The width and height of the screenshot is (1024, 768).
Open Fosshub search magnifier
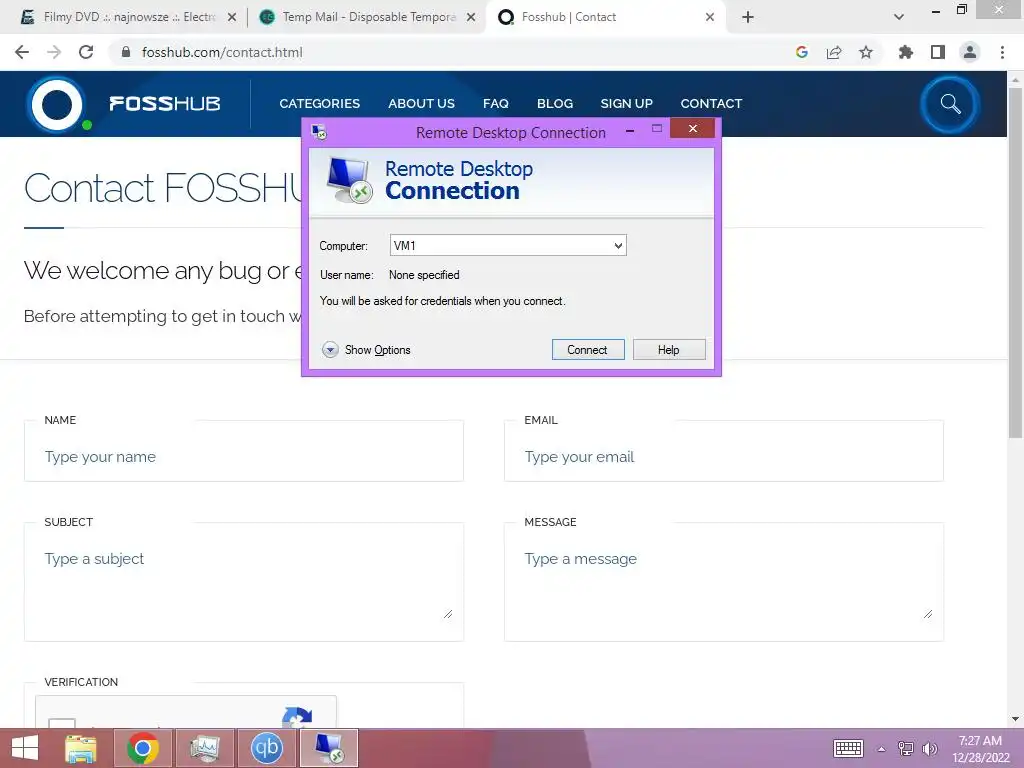pyautogui.click(x=950, y=104)
